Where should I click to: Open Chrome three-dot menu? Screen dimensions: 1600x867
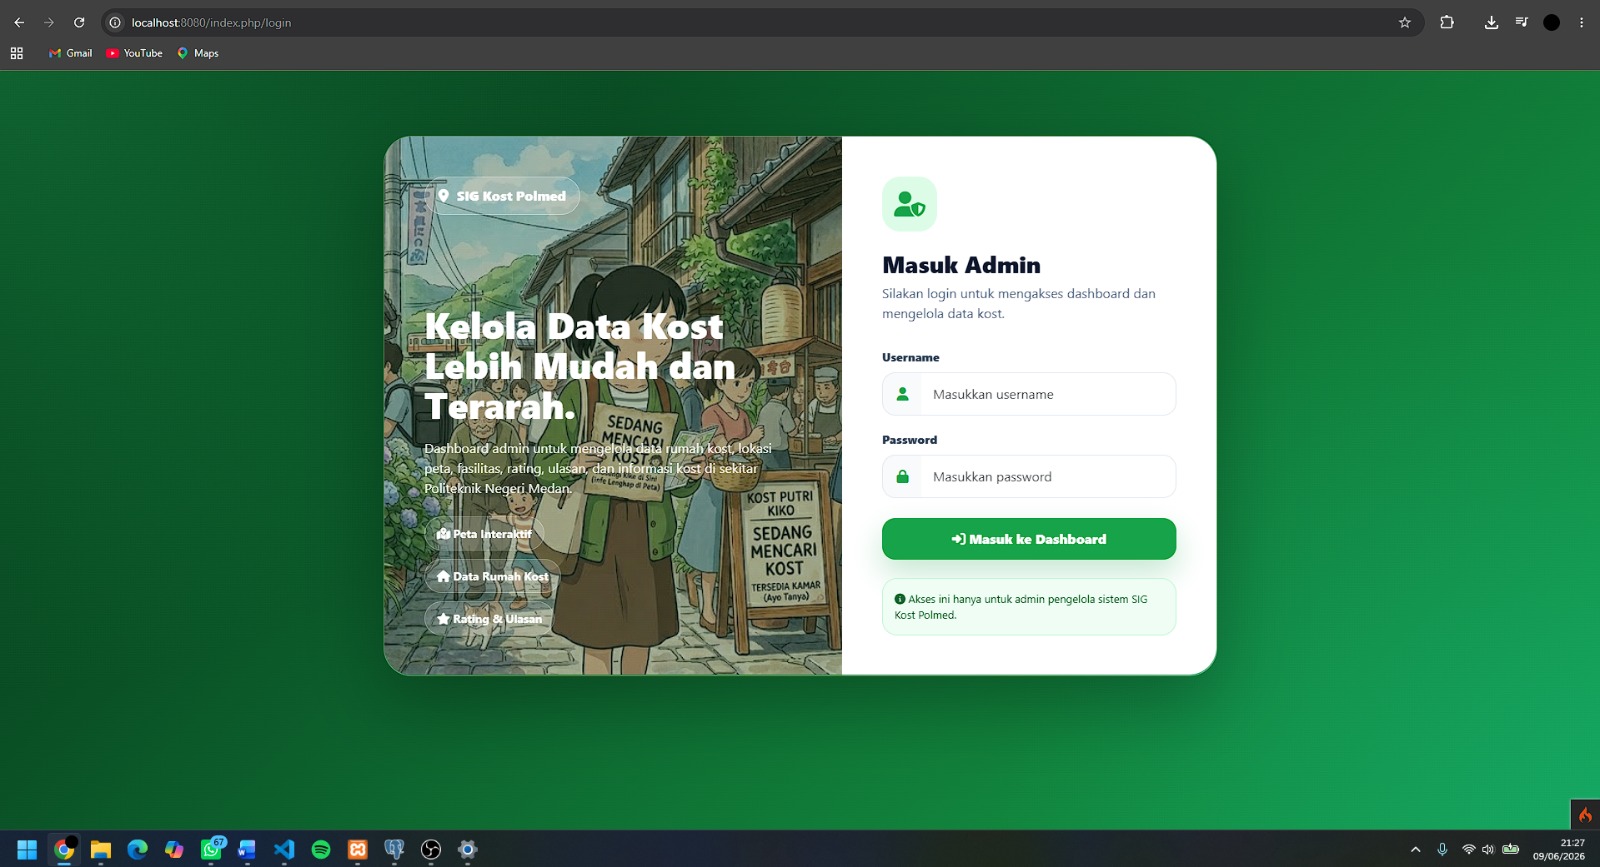[x=1581, y=22]
